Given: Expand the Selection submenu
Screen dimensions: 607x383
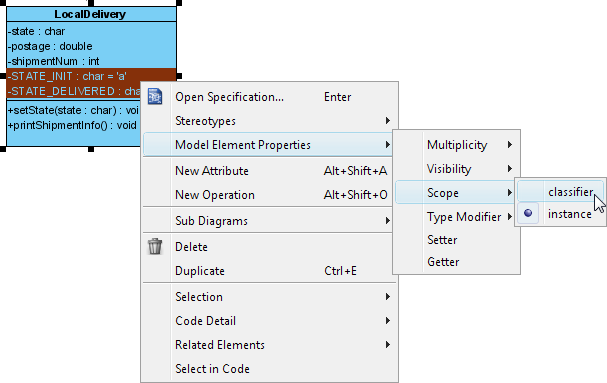Looking at the screenshot, I should point(269,297).
